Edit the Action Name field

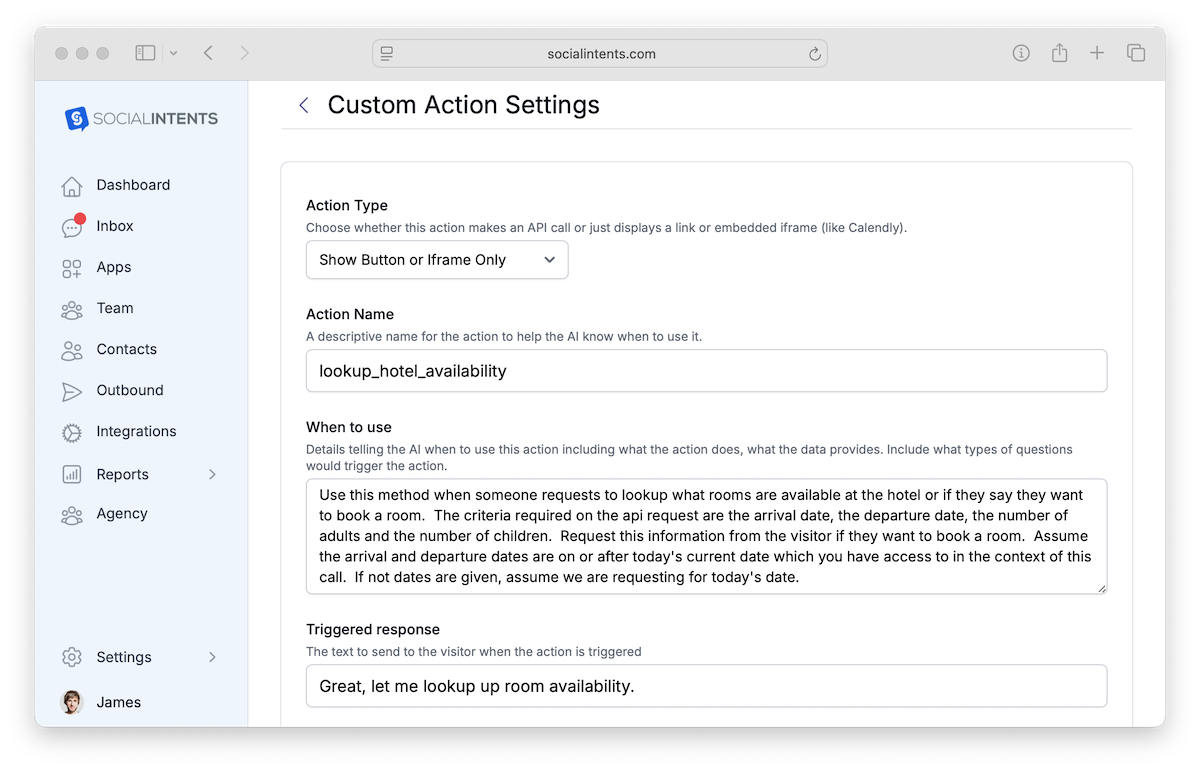point(706,370)
